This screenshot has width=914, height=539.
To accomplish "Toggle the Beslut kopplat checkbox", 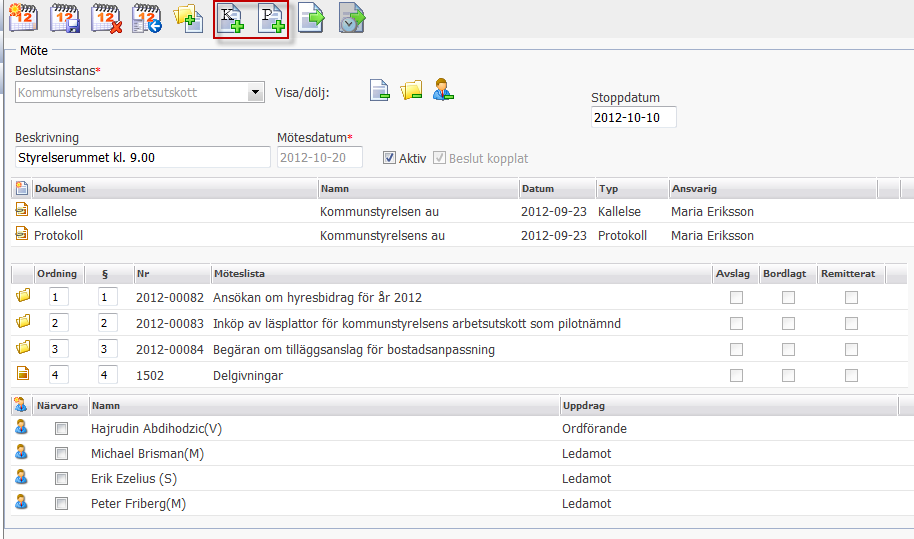I will tap(440, 158).
